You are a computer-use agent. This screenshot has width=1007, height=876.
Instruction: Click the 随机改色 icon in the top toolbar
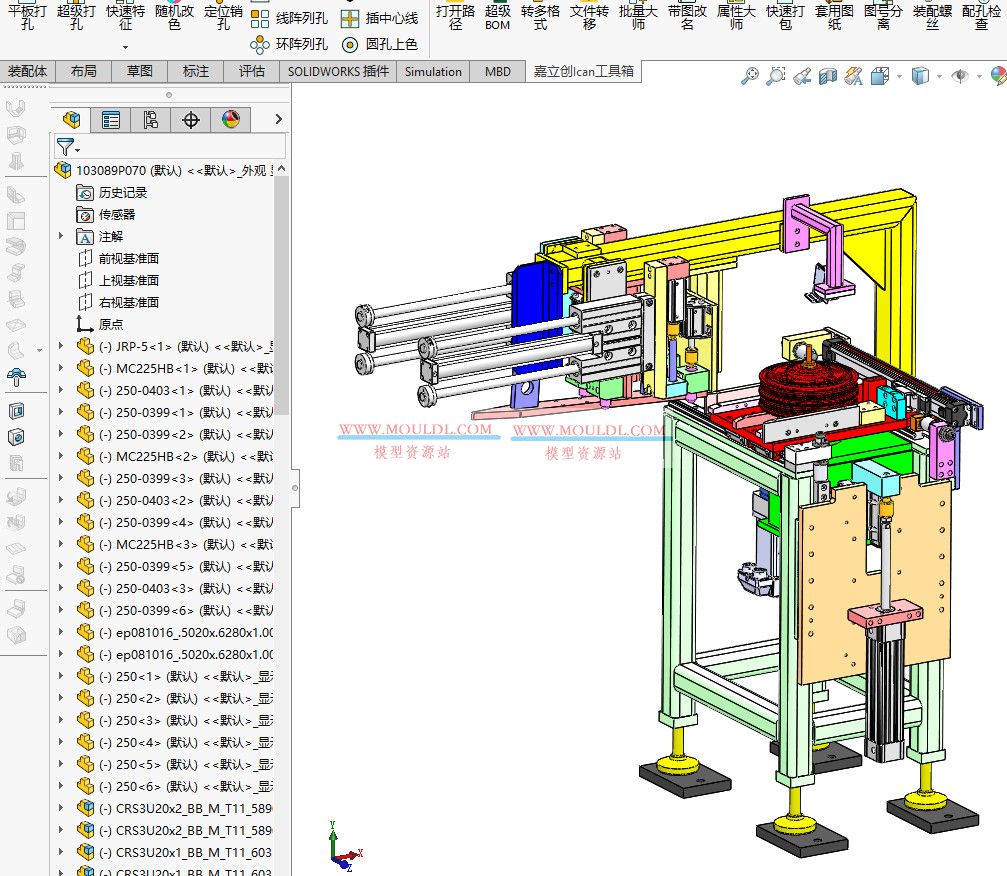(x=173, y=17)
